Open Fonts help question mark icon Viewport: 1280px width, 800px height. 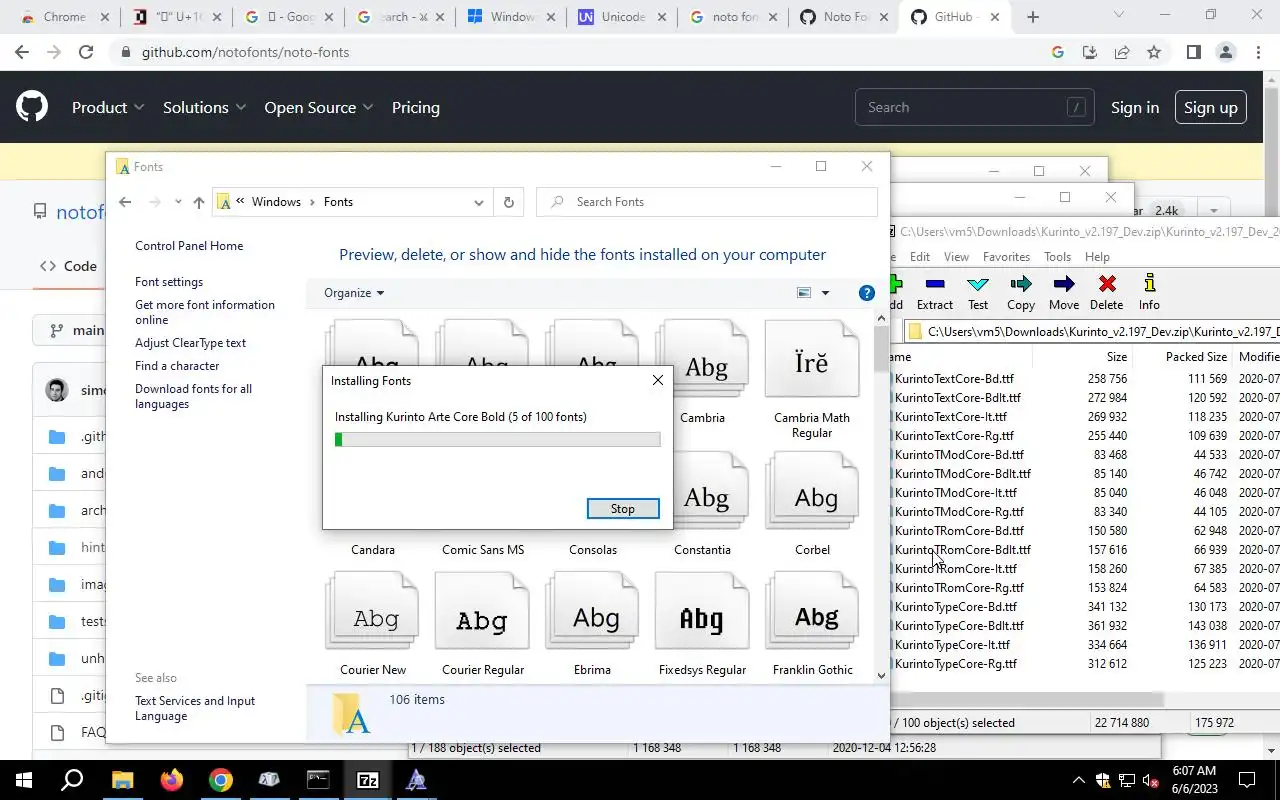coord(867,293)
